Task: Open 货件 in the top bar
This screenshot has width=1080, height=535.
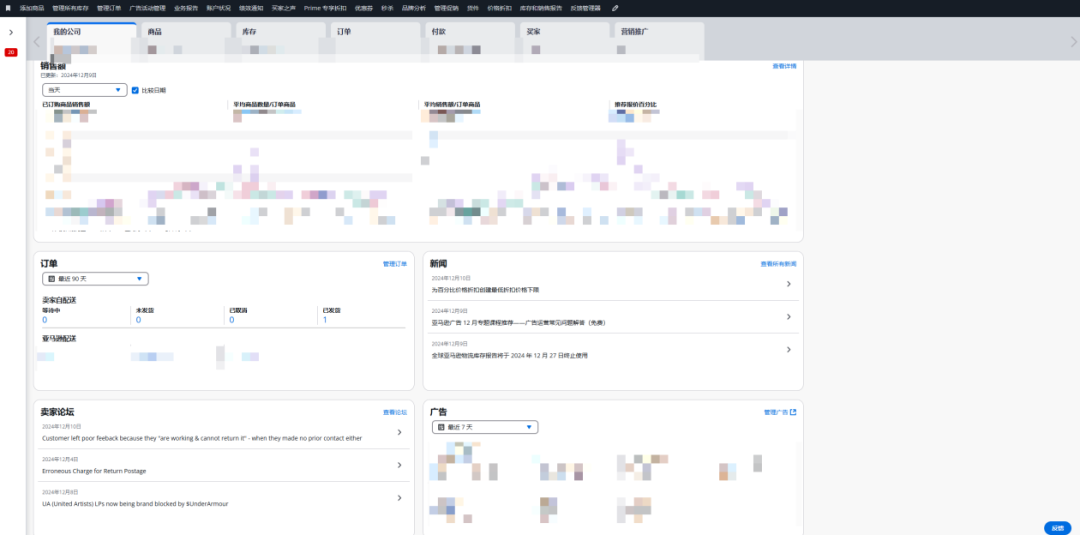Action: 472,8
